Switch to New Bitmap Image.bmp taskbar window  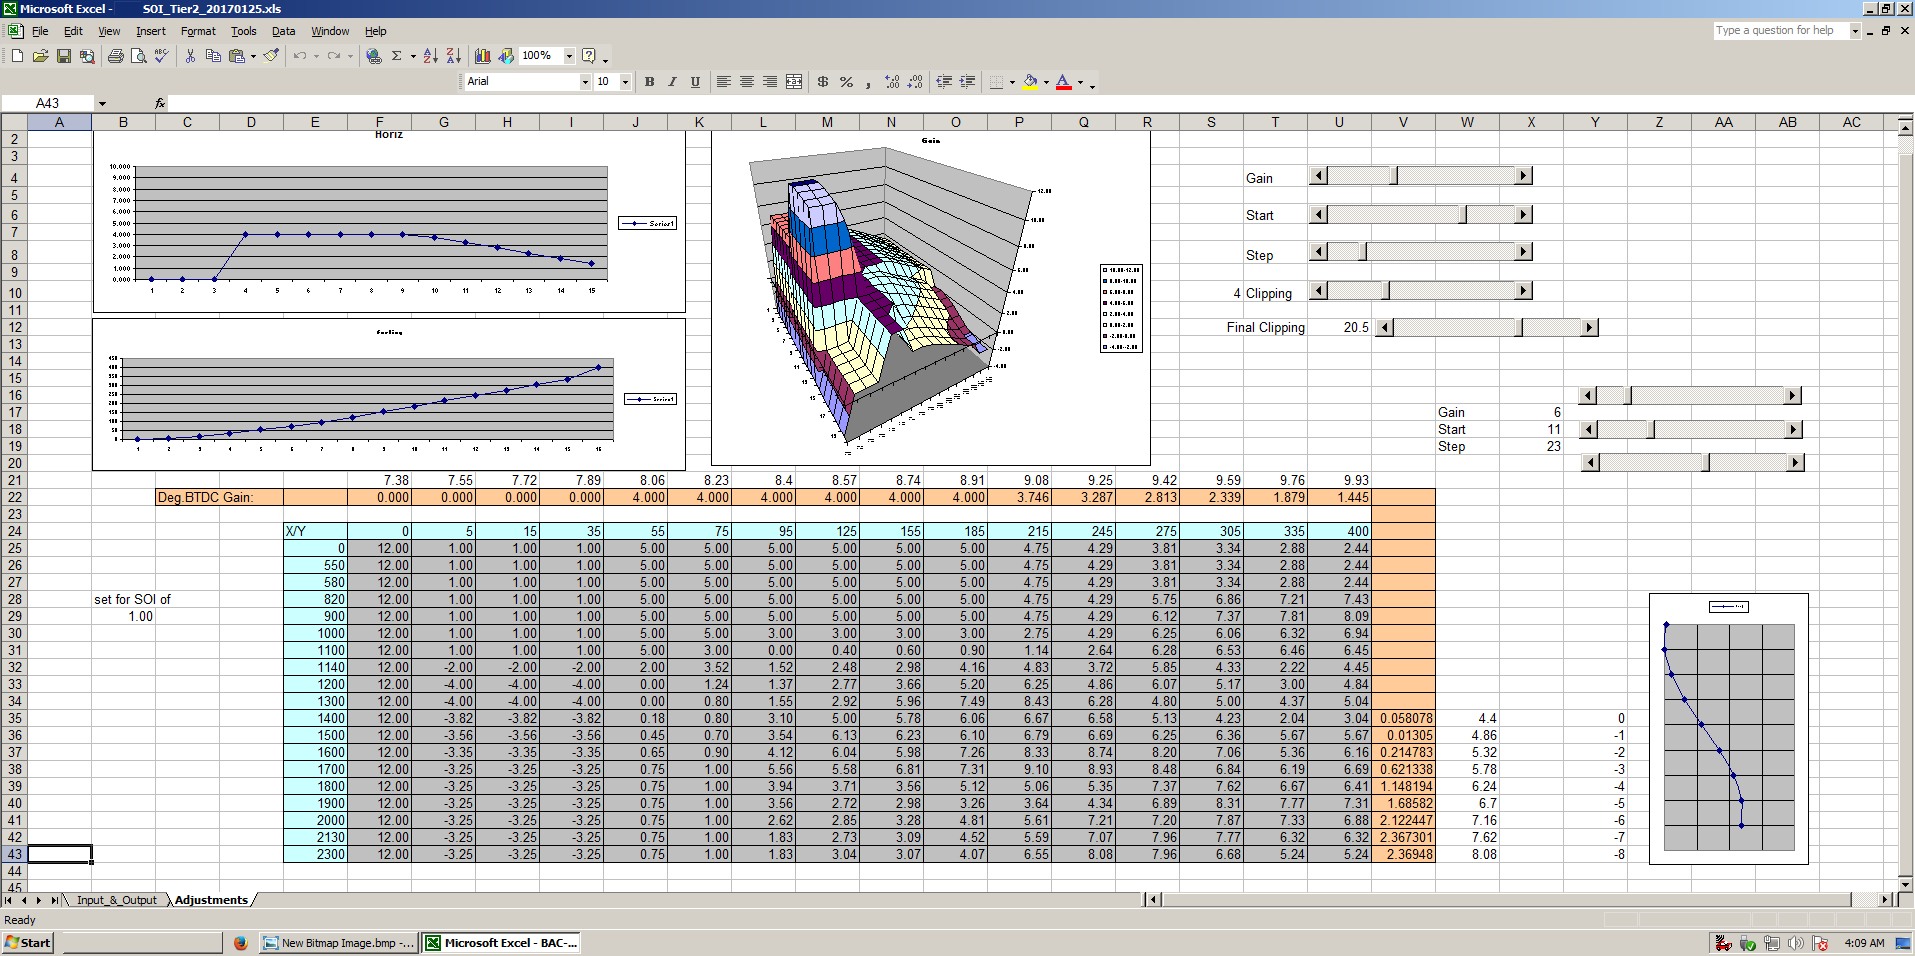338,942
